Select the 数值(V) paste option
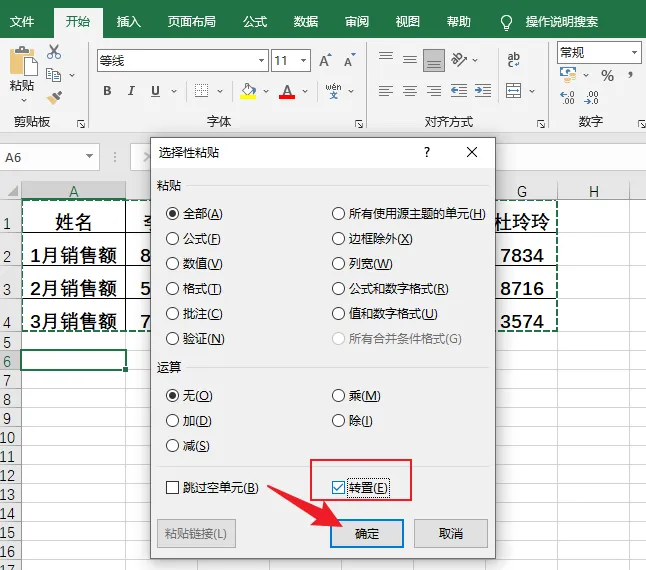Screen dimensions: 646x570 click(194, 264)
